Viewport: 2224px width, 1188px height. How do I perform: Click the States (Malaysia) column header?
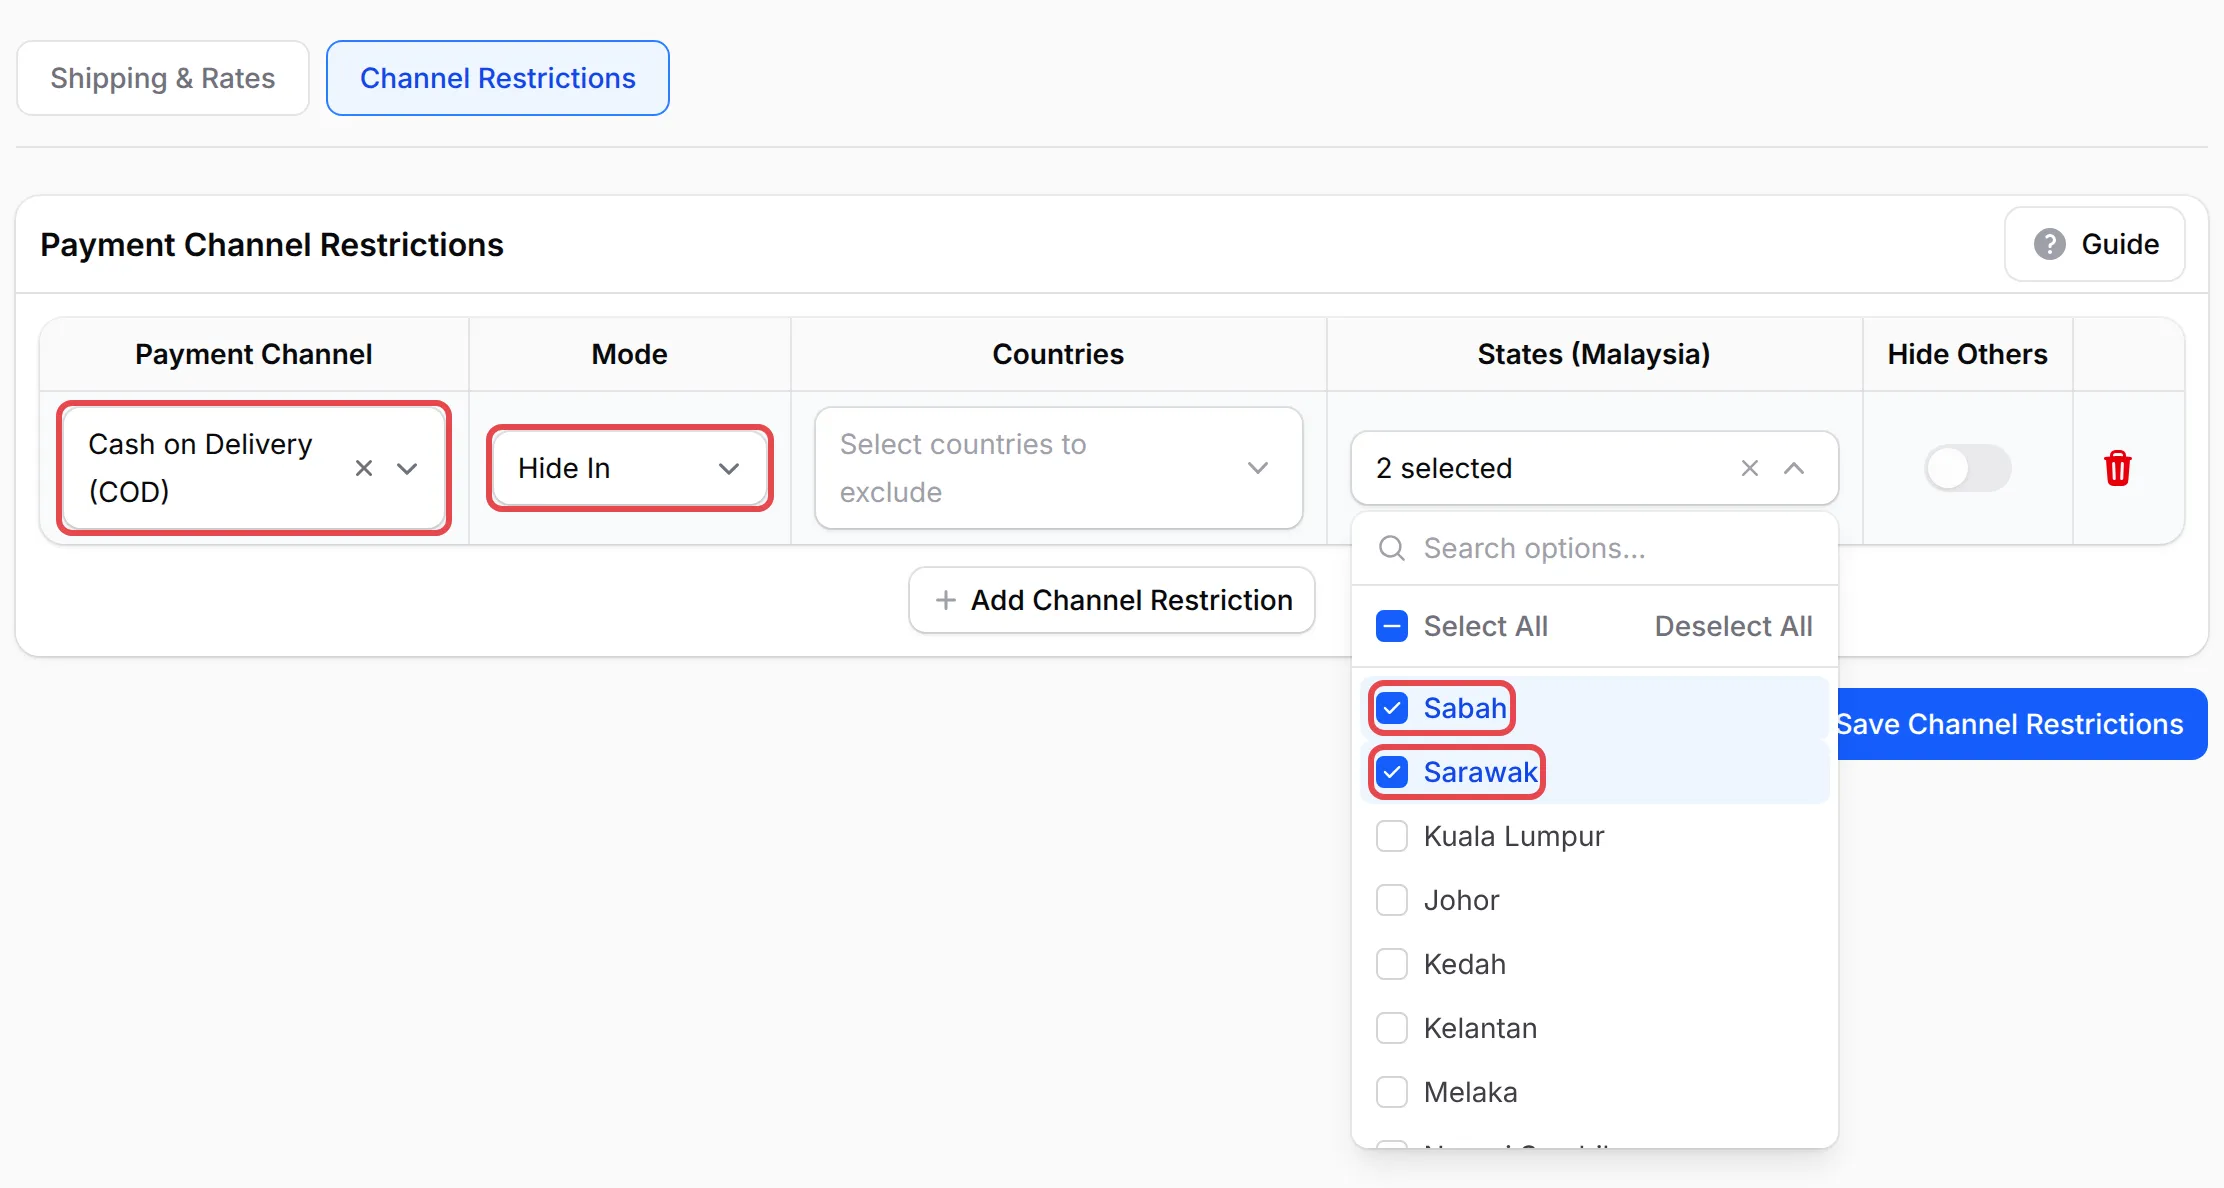click(x=1594, y=354)
